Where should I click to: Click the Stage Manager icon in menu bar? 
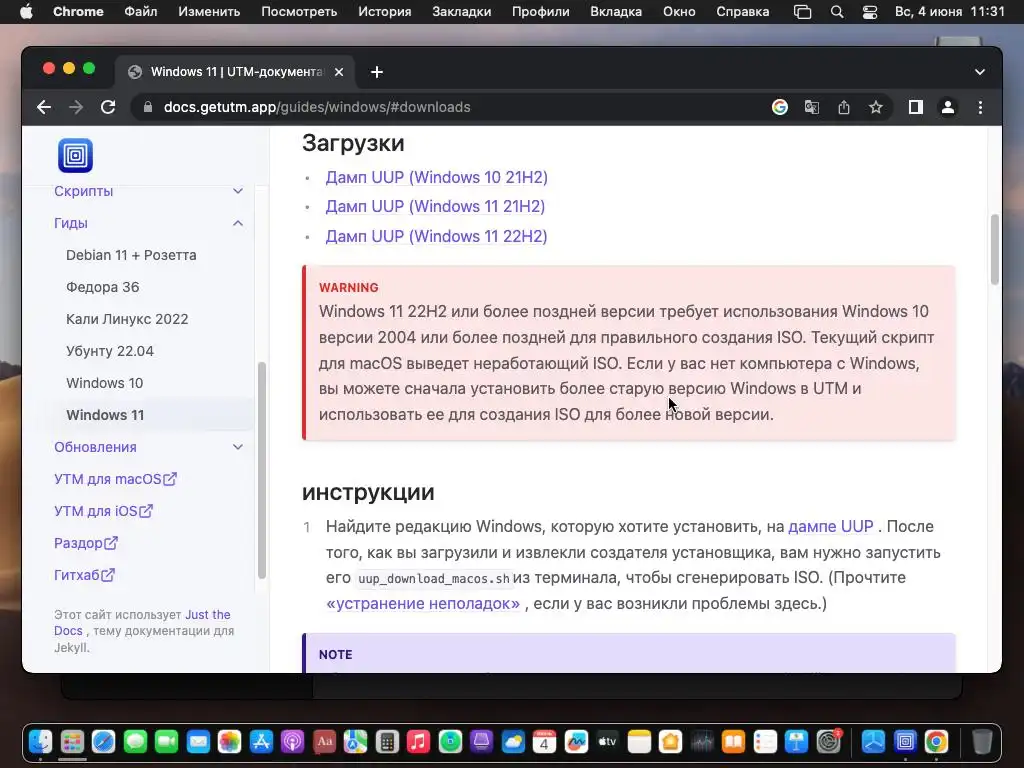[803, 12]
